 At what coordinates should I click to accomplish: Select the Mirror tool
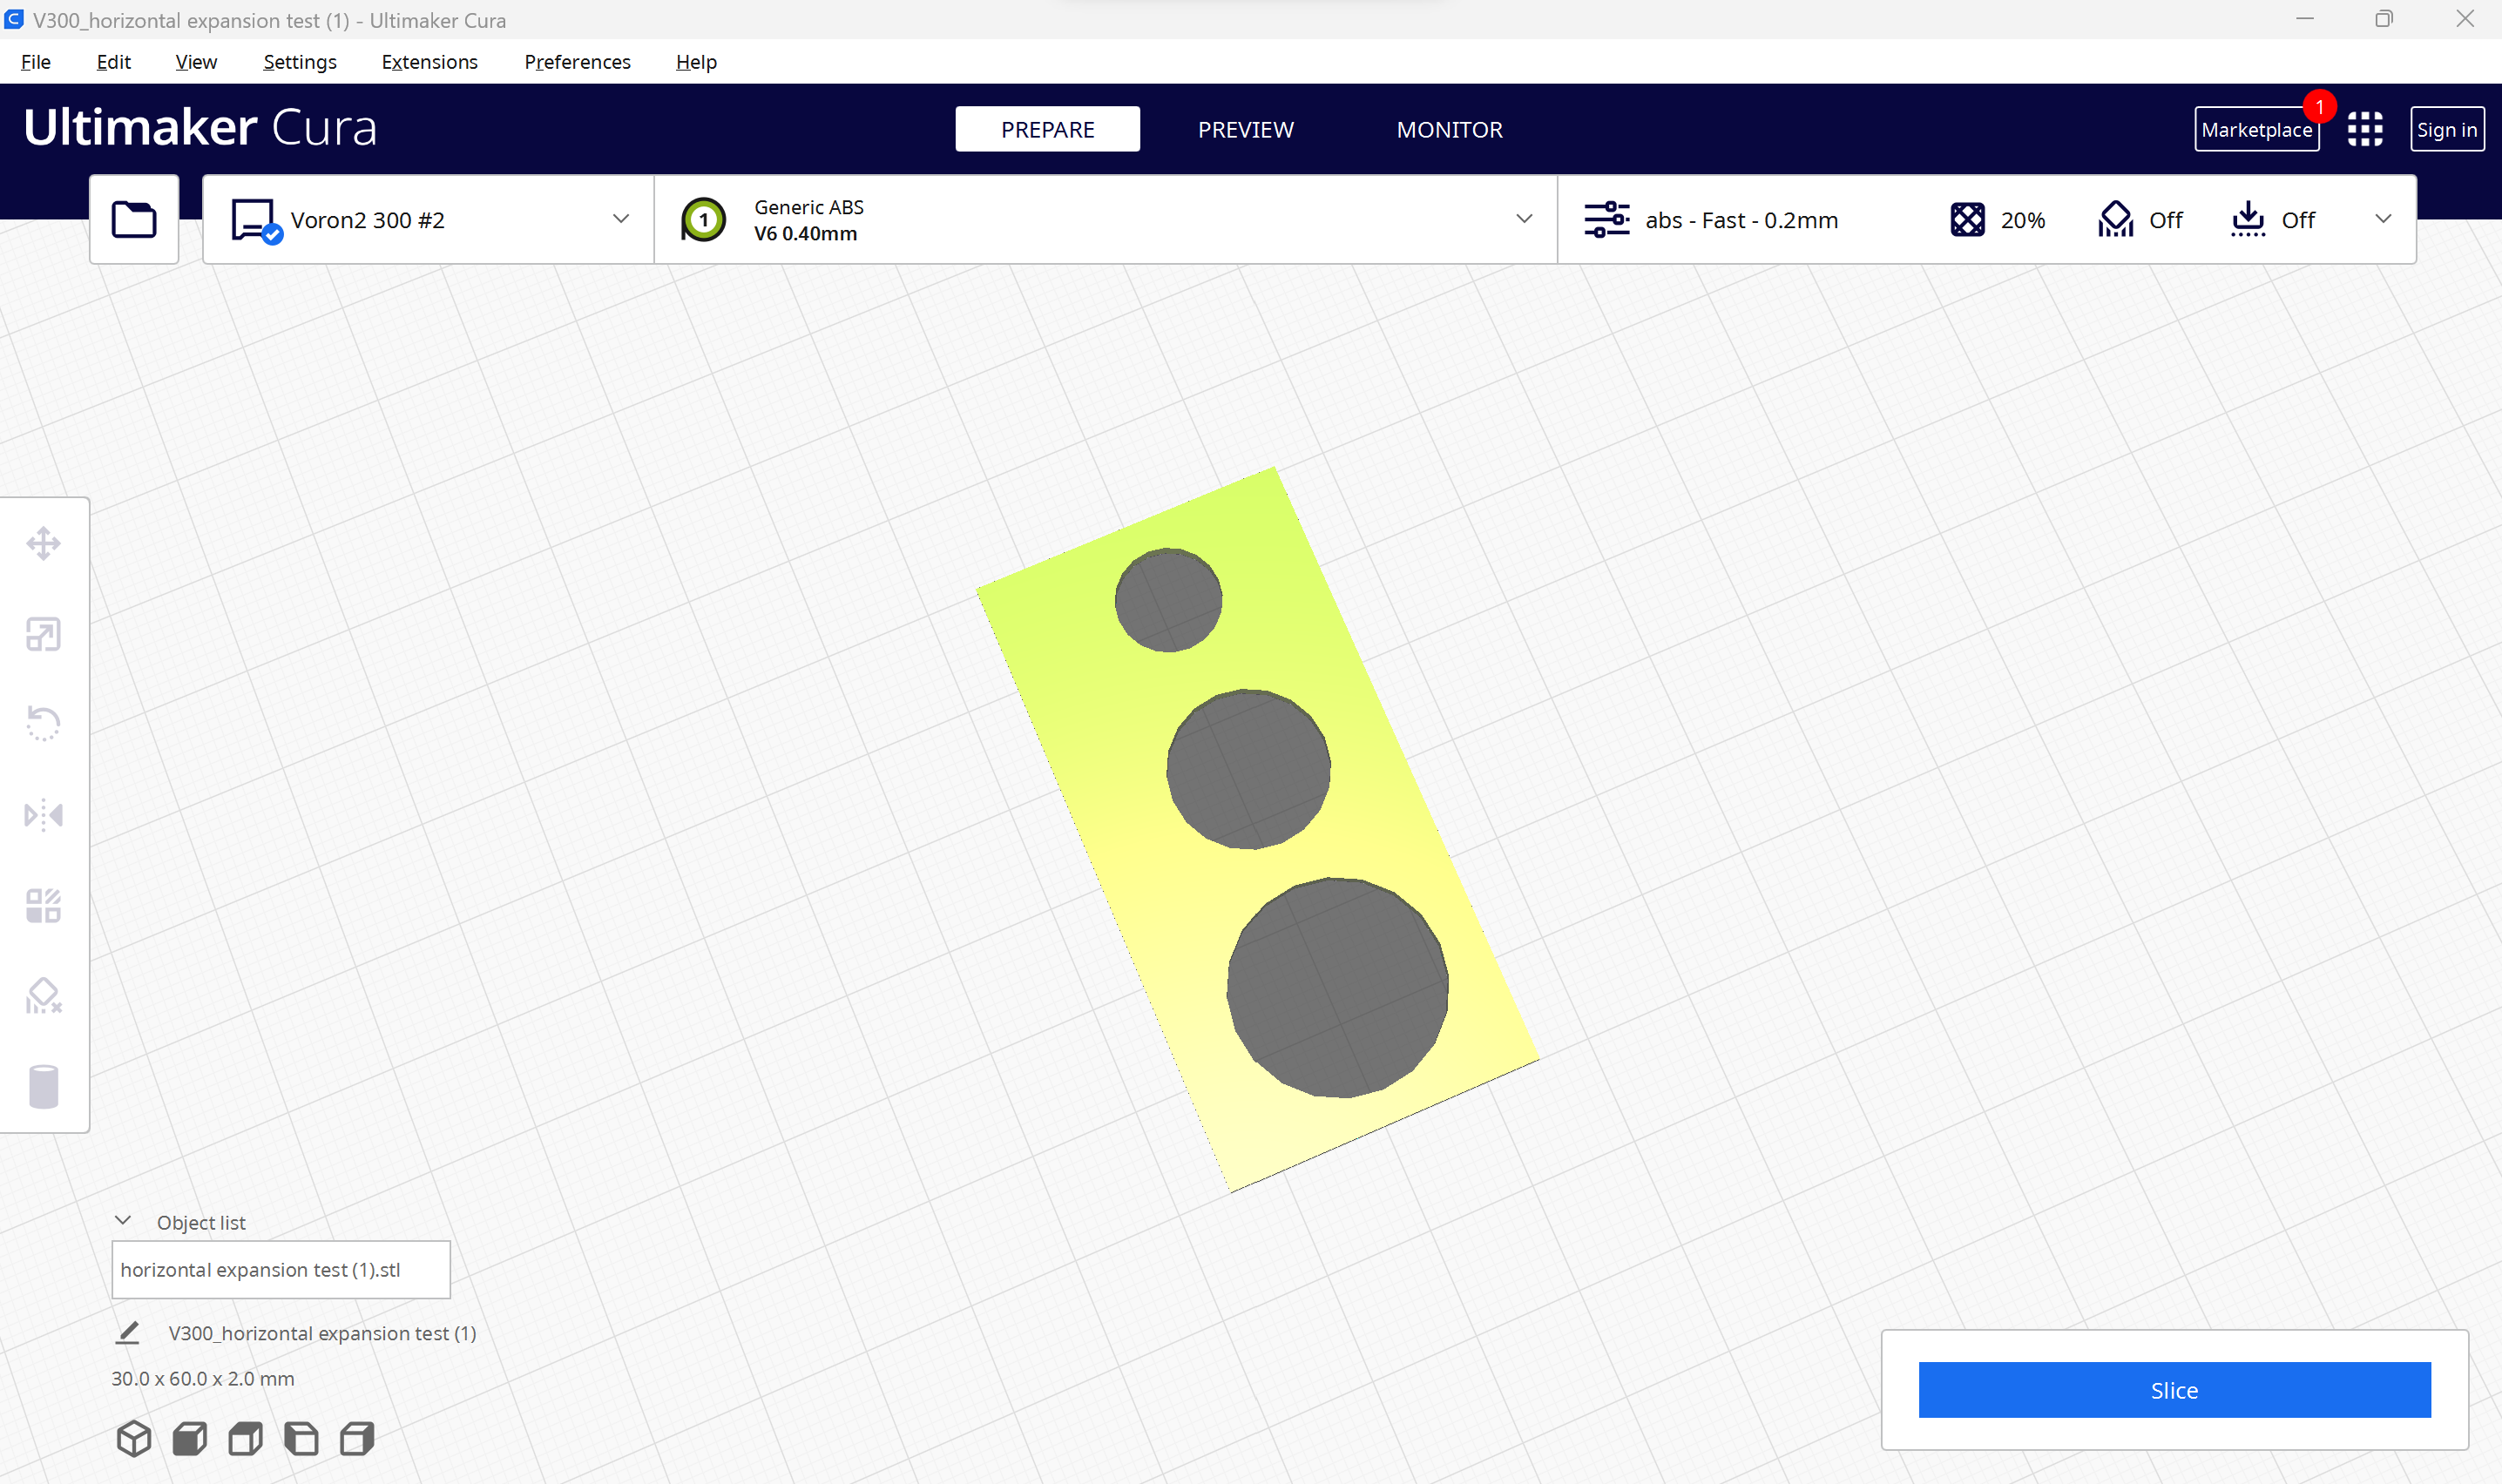pos(43,815)
